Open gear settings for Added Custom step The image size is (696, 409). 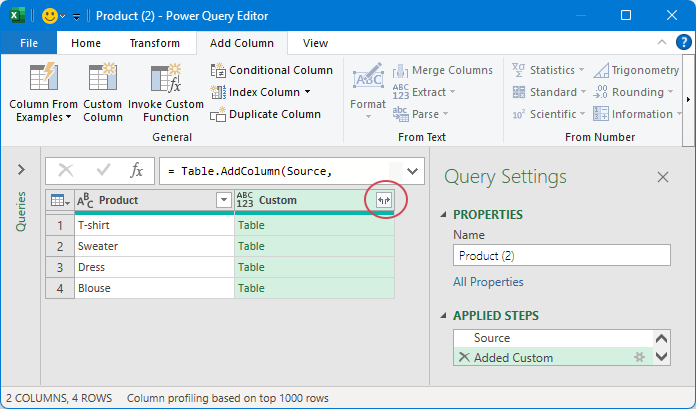coord(638,358)
